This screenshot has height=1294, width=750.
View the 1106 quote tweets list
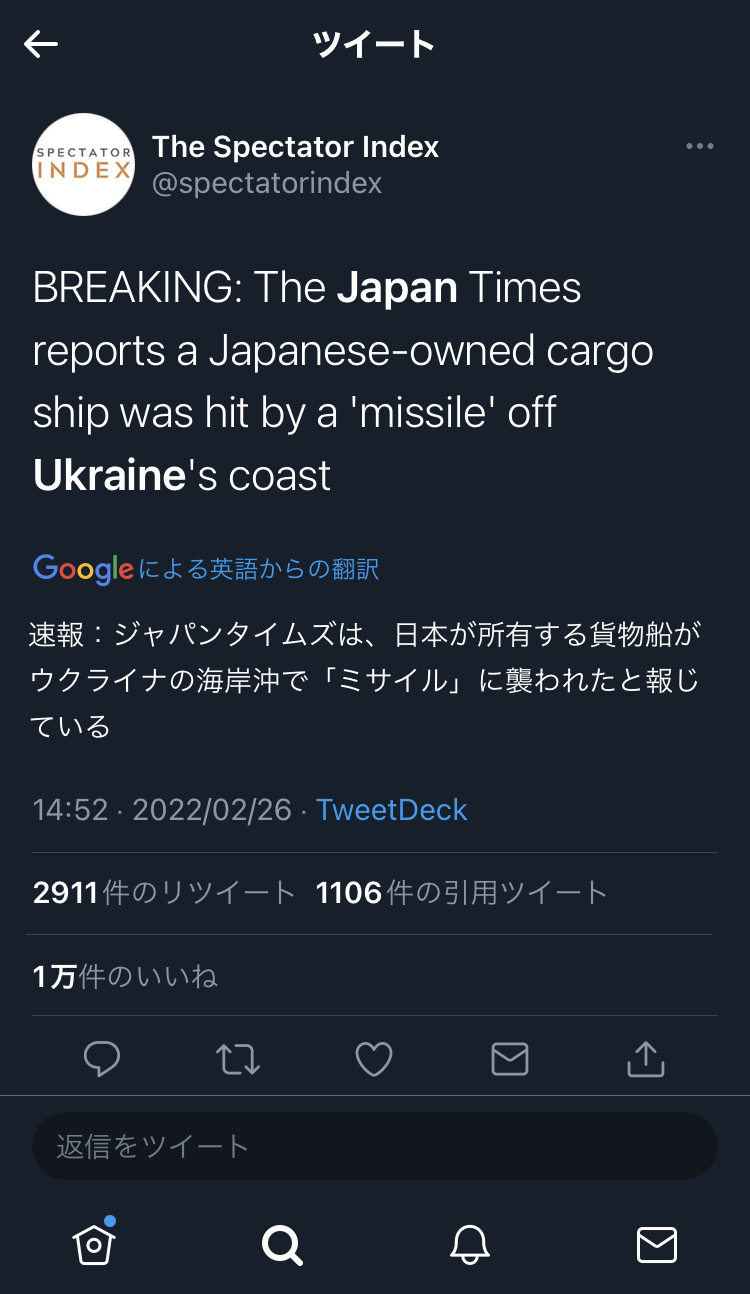click(x=462, y=892)
